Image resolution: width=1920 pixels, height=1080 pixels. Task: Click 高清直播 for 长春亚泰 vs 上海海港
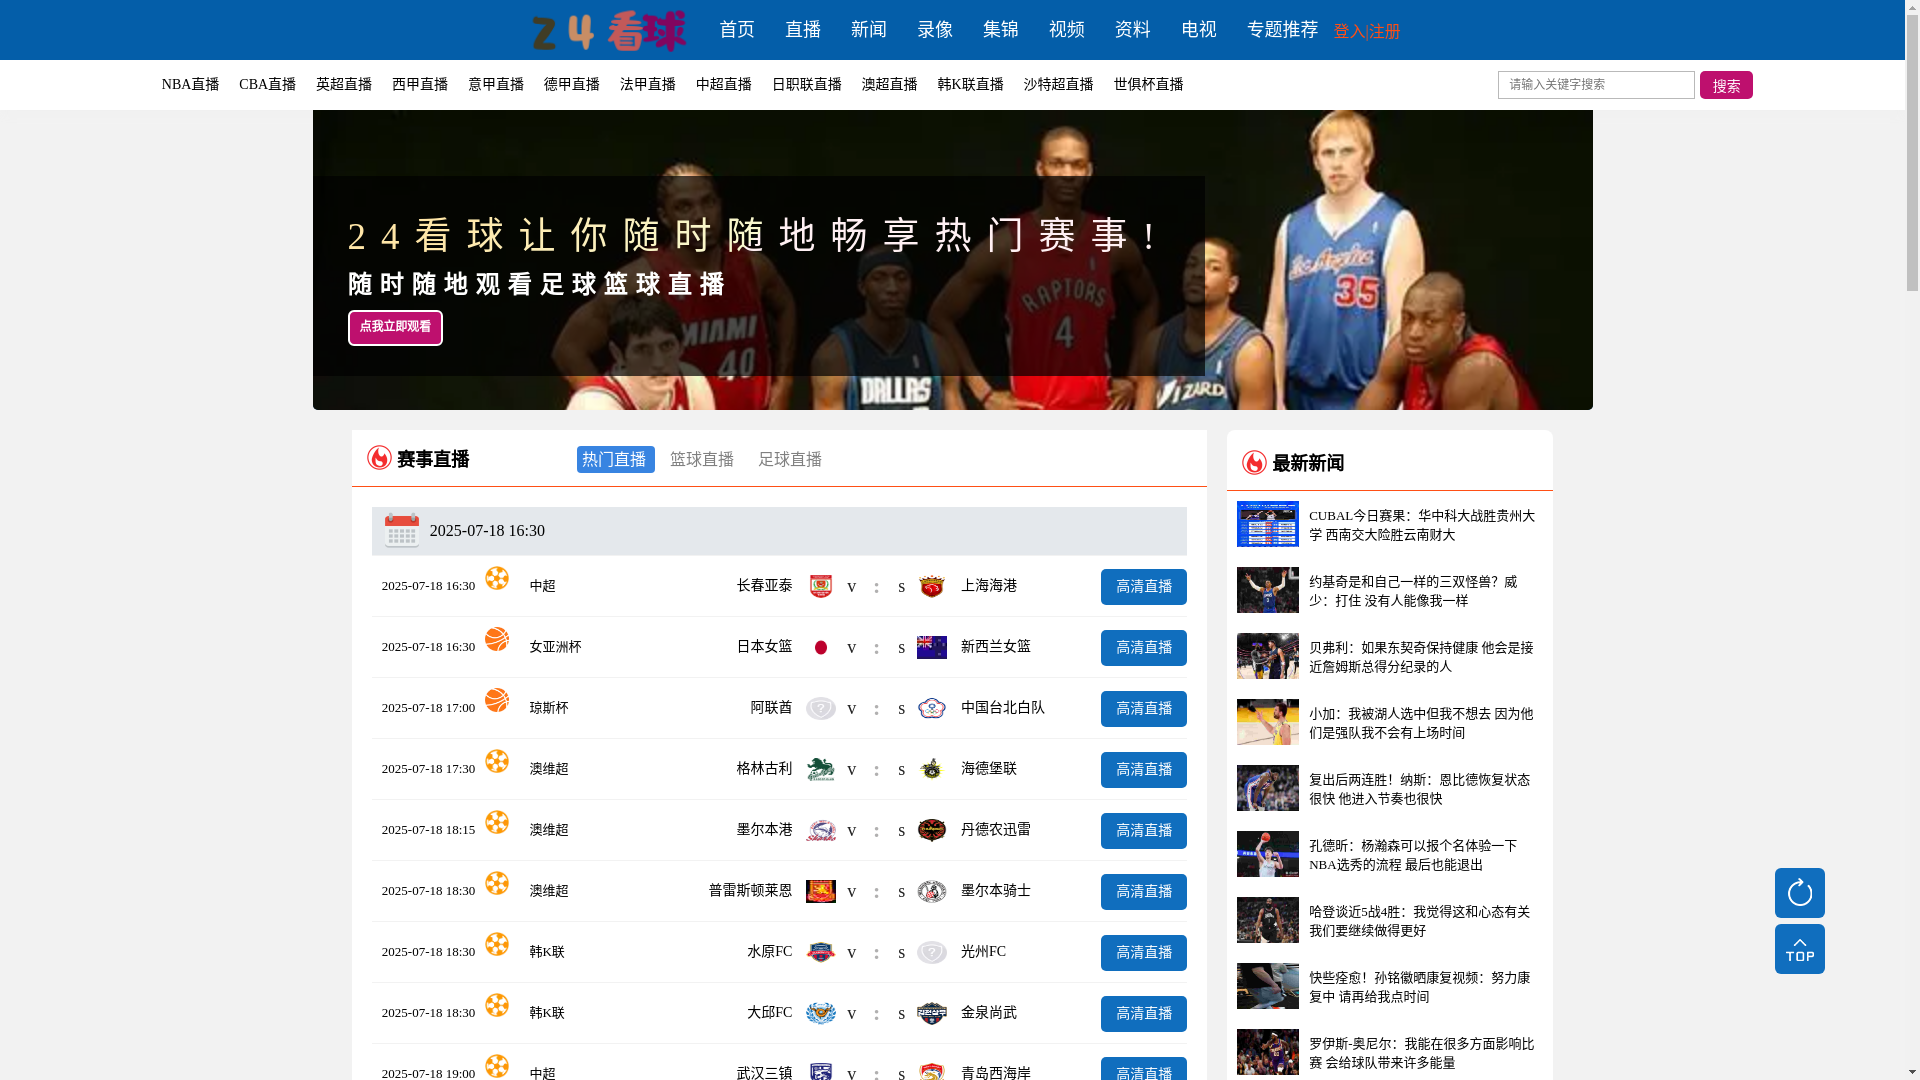click(1144, 587)
